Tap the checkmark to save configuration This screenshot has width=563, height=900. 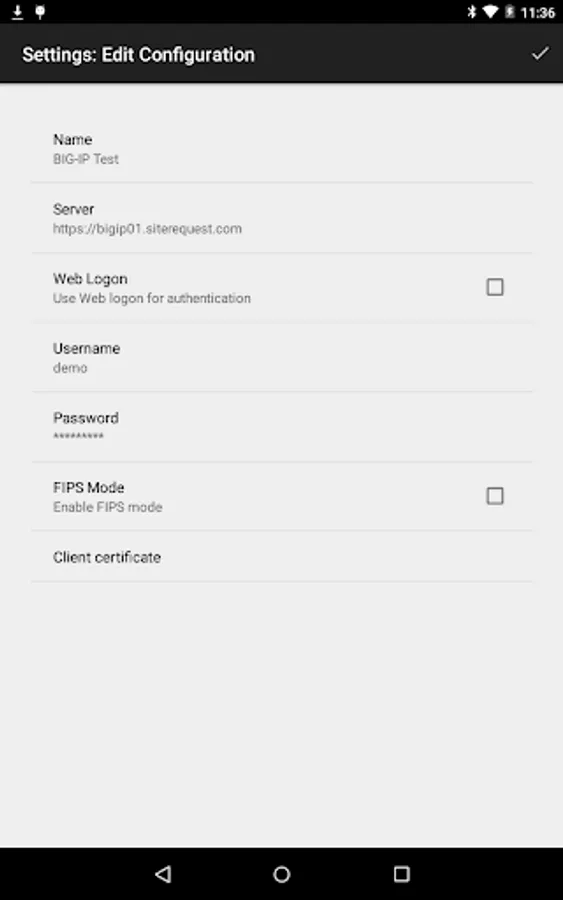pyautogui.click(x=539, y=54)
